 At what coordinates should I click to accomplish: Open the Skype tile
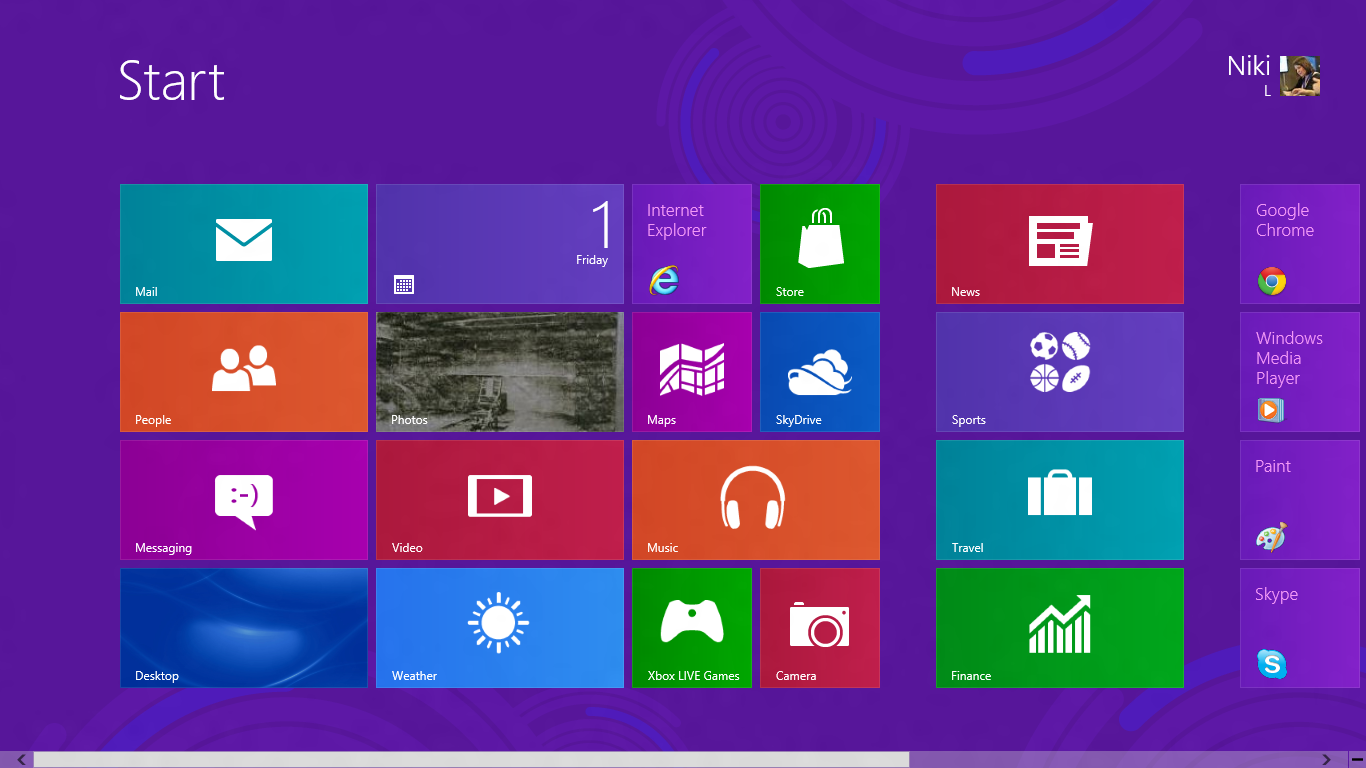pyautogui.click(x=1300, y=628)
